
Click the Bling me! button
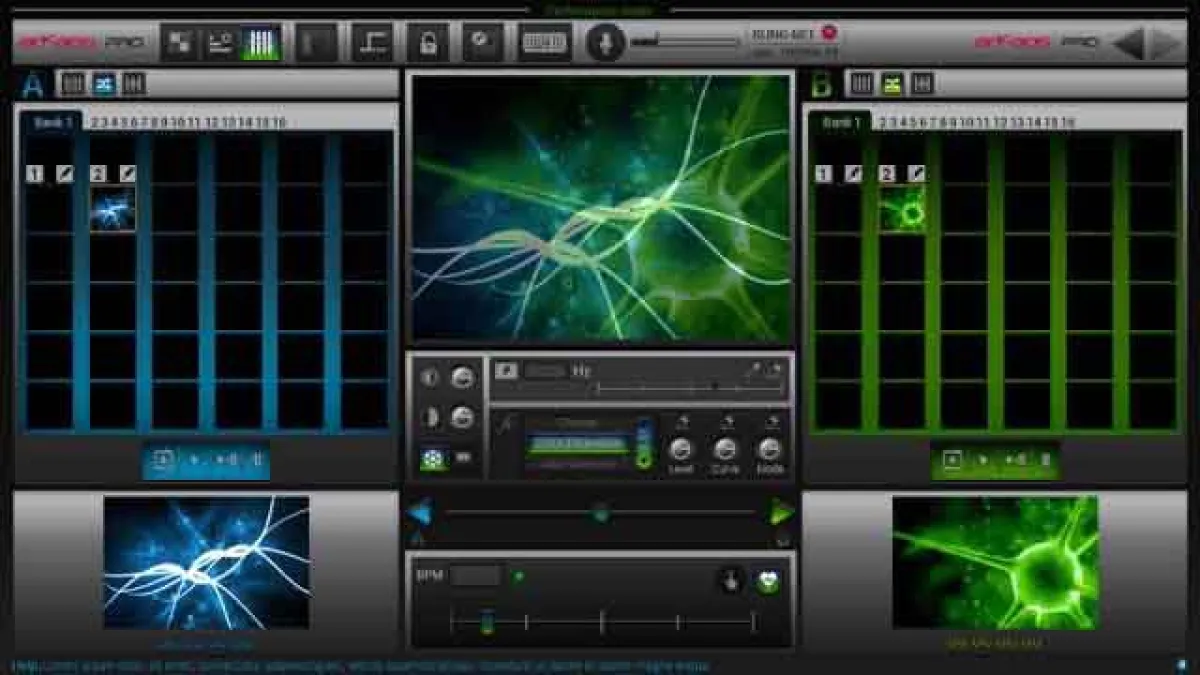coord(790,32)
